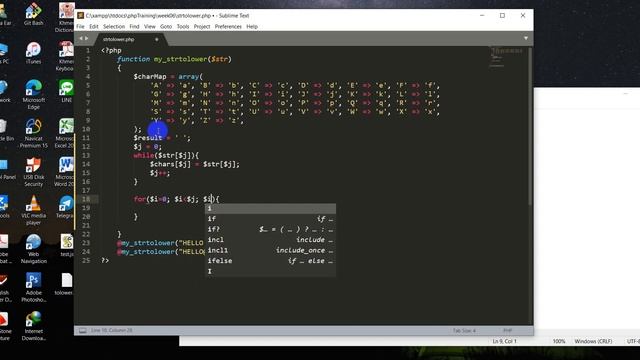Image resolution: width=640 pixels, height=360 pixels.
Task: Open USB Disk Security desktop icon
Action: click(33, 172)
